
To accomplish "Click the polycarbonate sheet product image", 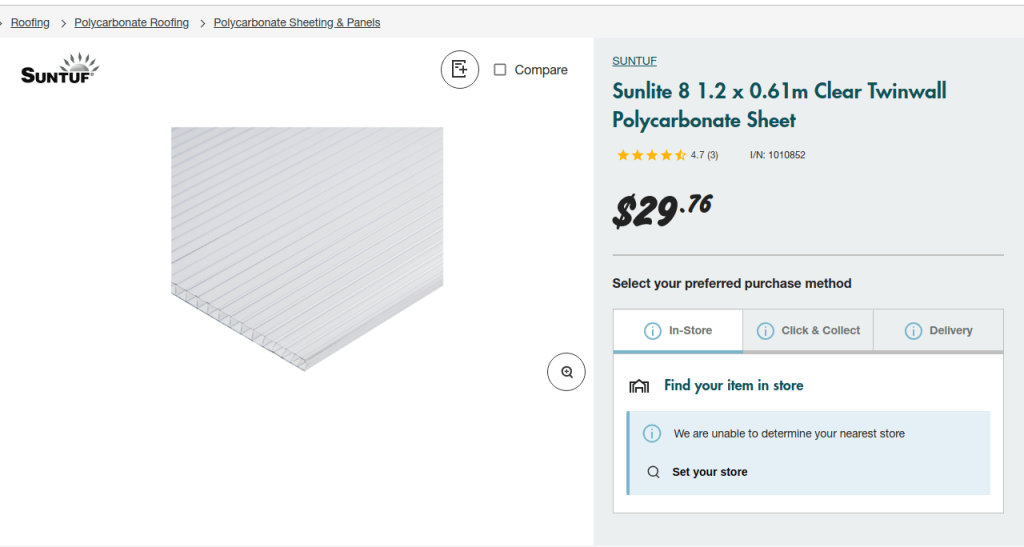I will (x=307, y=240).
